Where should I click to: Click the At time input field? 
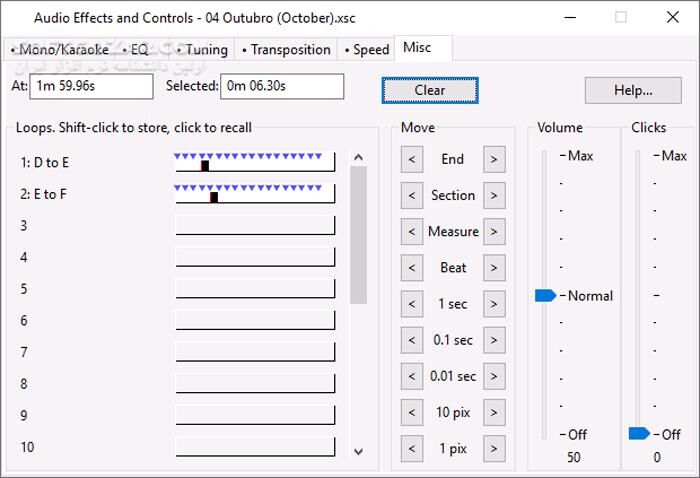92,87
